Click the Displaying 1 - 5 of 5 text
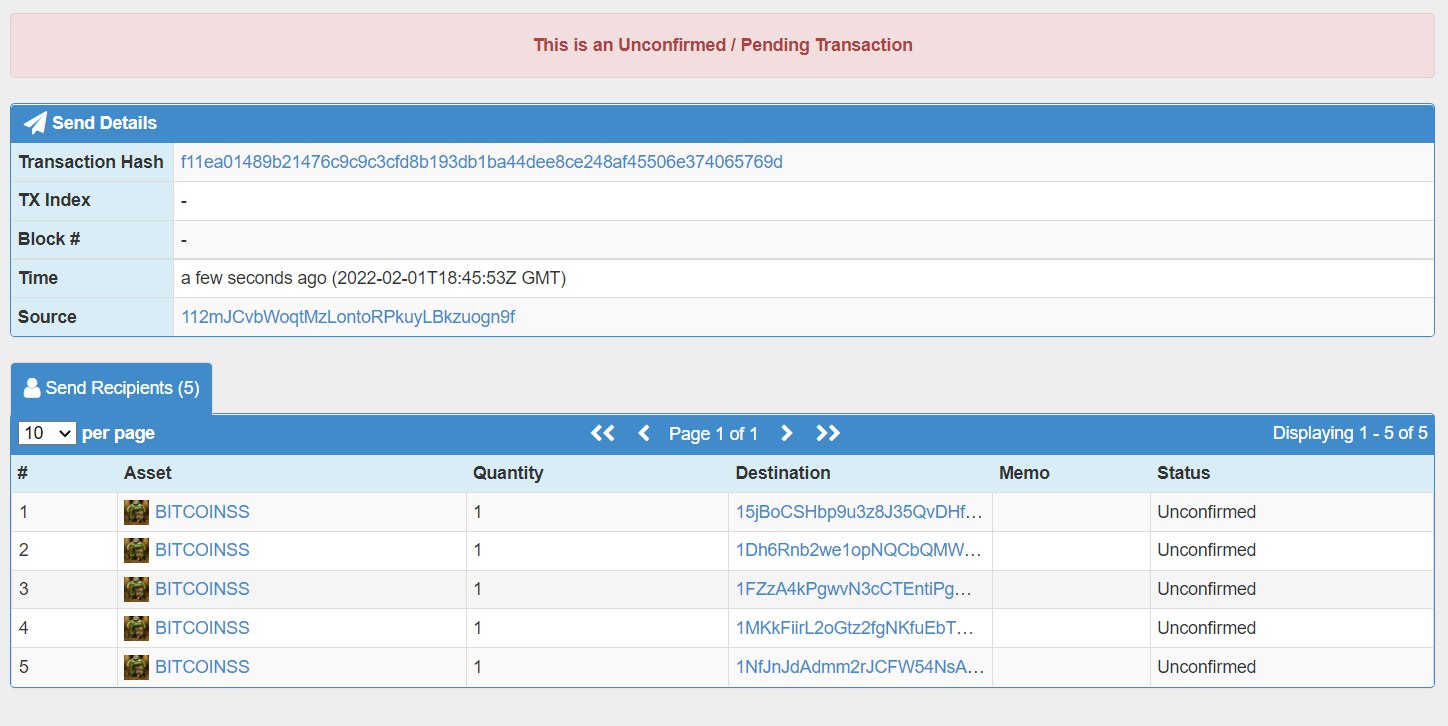The width and height of the screenshot is (1448, 726). [x=1350, y=433]
